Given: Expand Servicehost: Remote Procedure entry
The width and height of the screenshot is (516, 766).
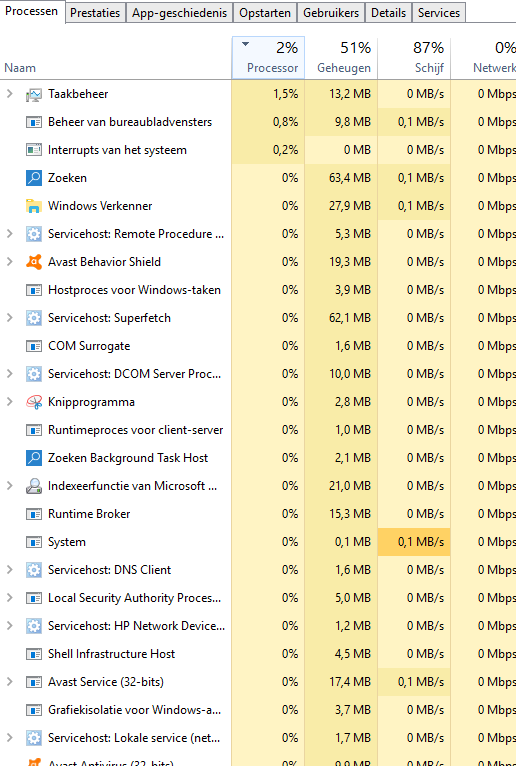Looking at the screenshot, I should click(9, 234).
